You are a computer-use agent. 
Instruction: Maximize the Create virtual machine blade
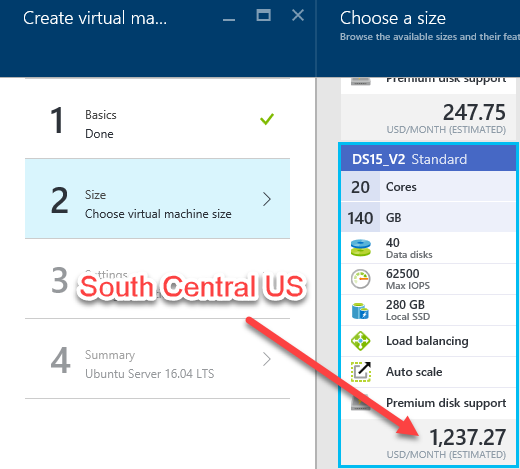[263, 15]
